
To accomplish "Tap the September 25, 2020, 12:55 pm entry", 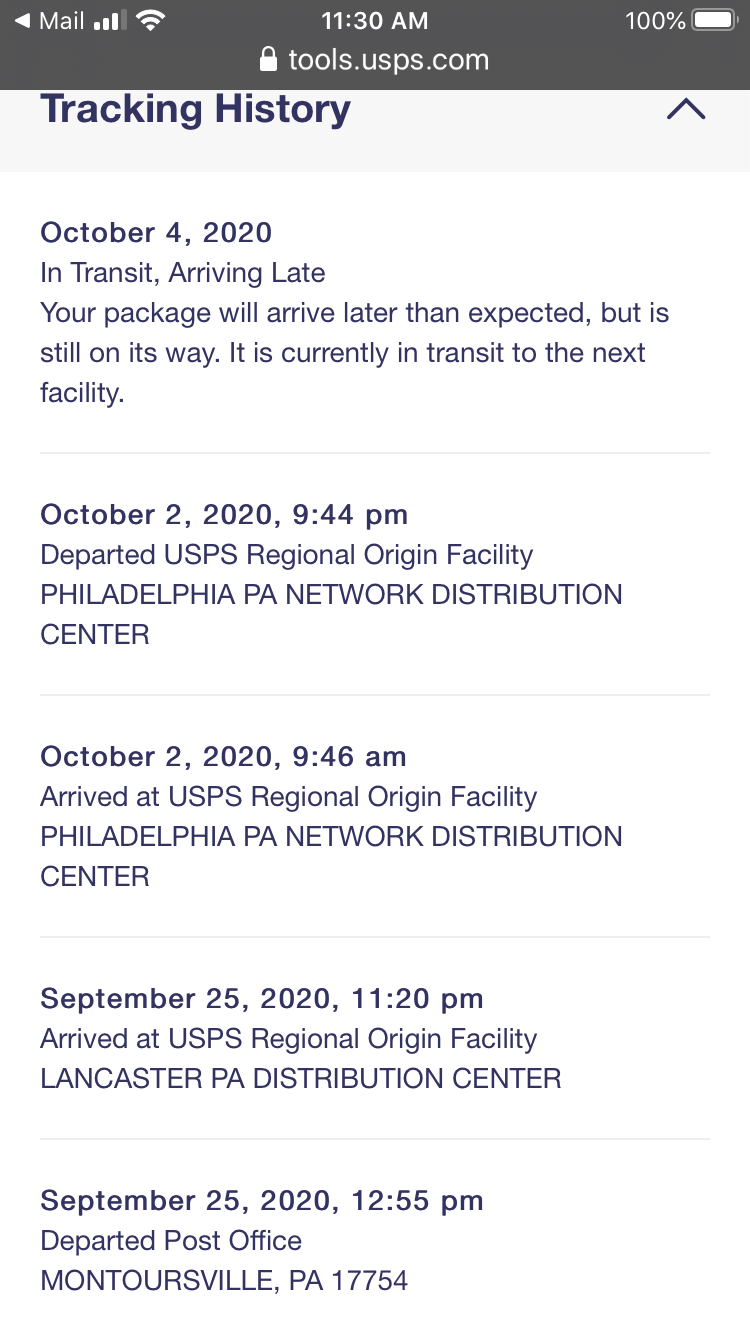I will [x=262, y=1201].
